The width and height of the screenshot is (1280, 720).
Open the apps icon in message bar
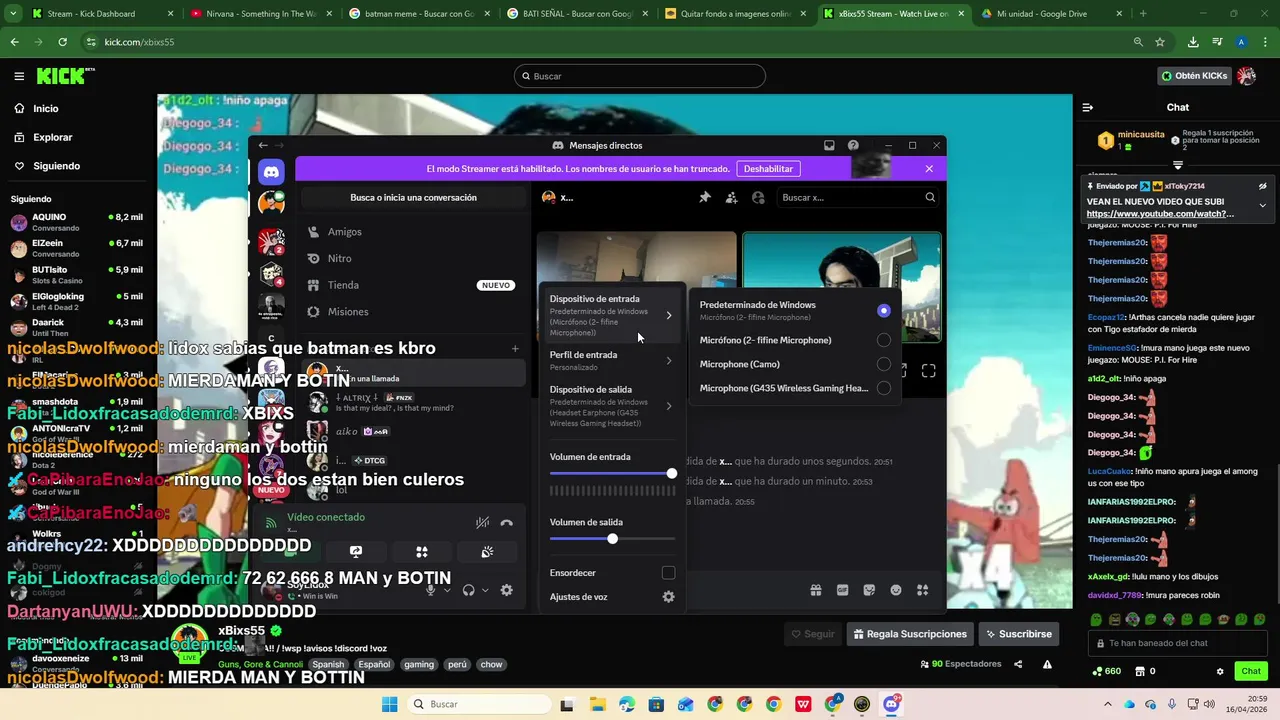tap(923, 590)
